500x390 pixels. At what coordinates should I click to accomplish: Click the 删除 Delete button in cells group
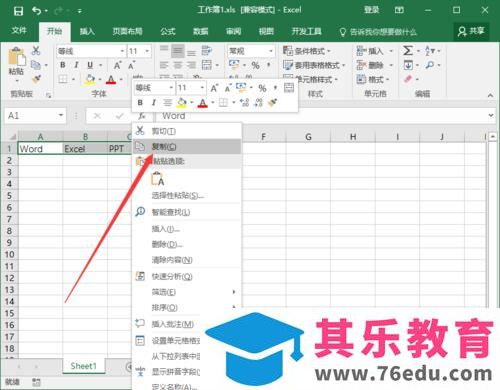tap(375, 65)
